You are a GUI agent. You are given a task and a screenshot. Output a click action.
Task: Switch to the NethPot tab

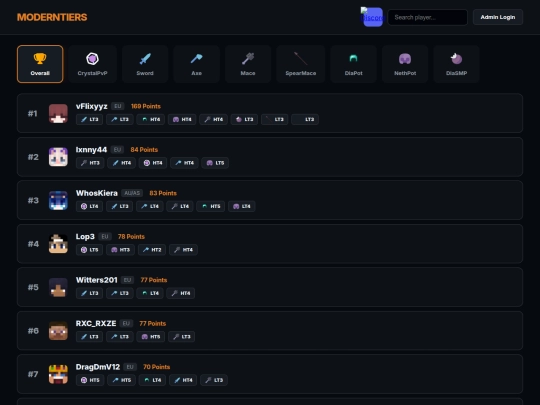pos(405,64)
